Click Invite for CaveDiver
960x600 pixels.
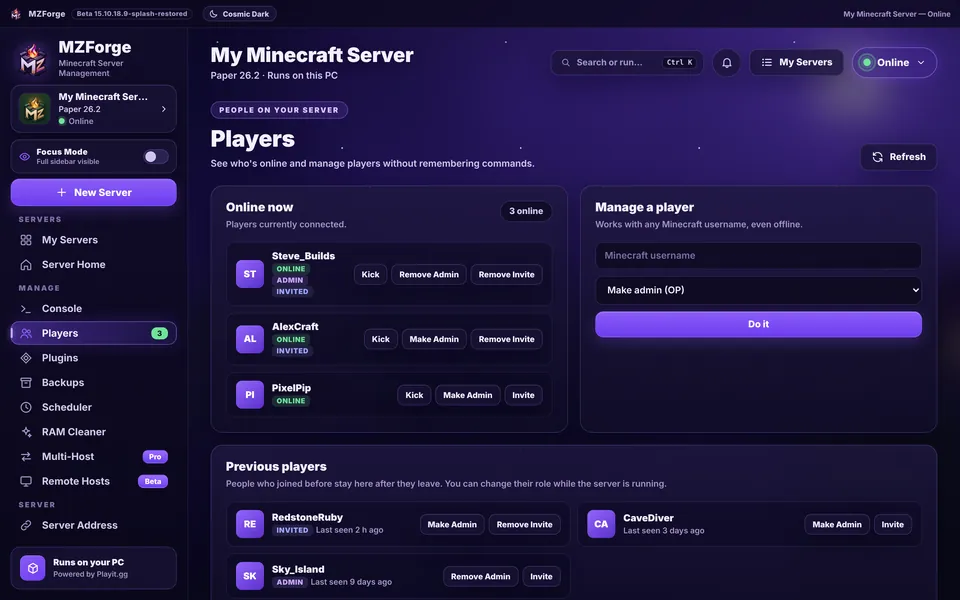[893, 525]
